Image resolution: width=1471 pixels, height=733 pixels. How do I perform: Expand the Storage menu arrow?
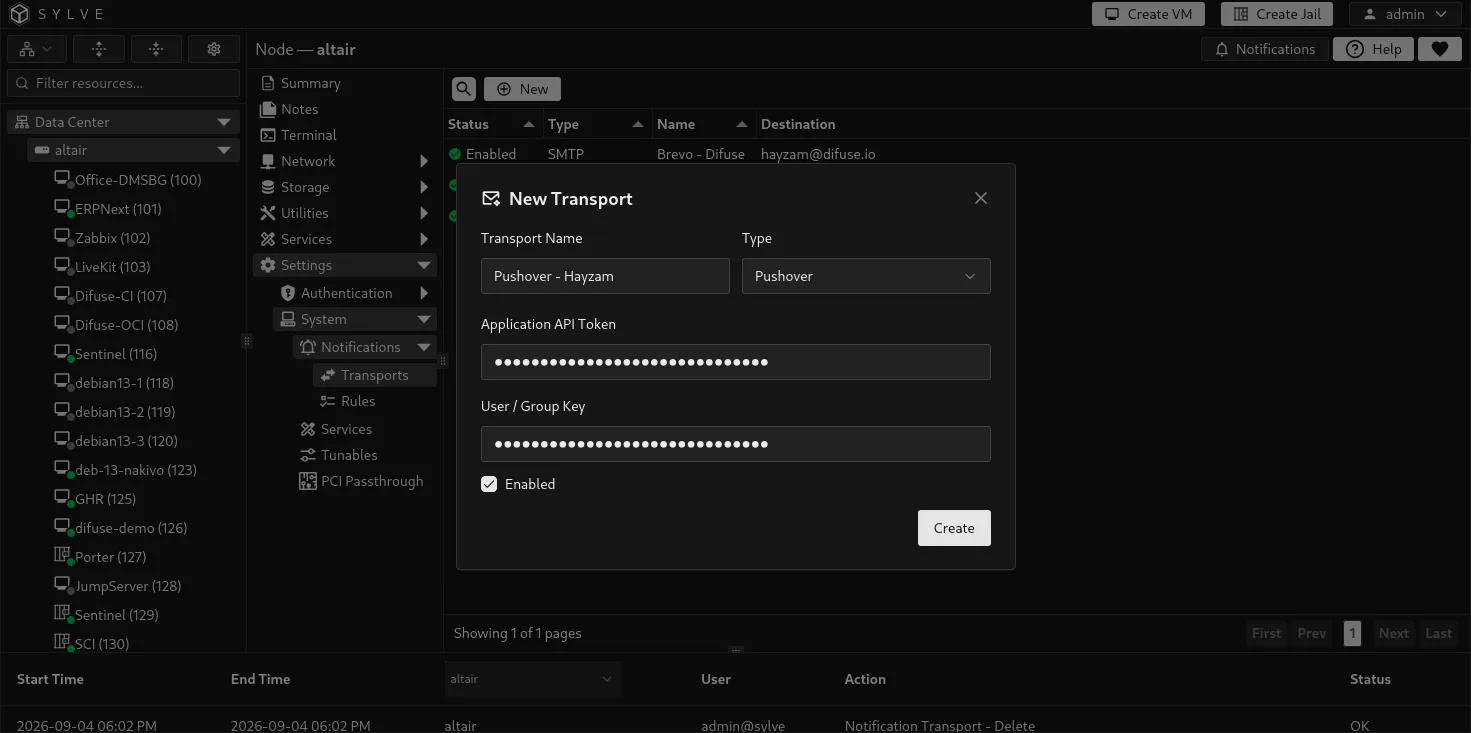(425, 187)
